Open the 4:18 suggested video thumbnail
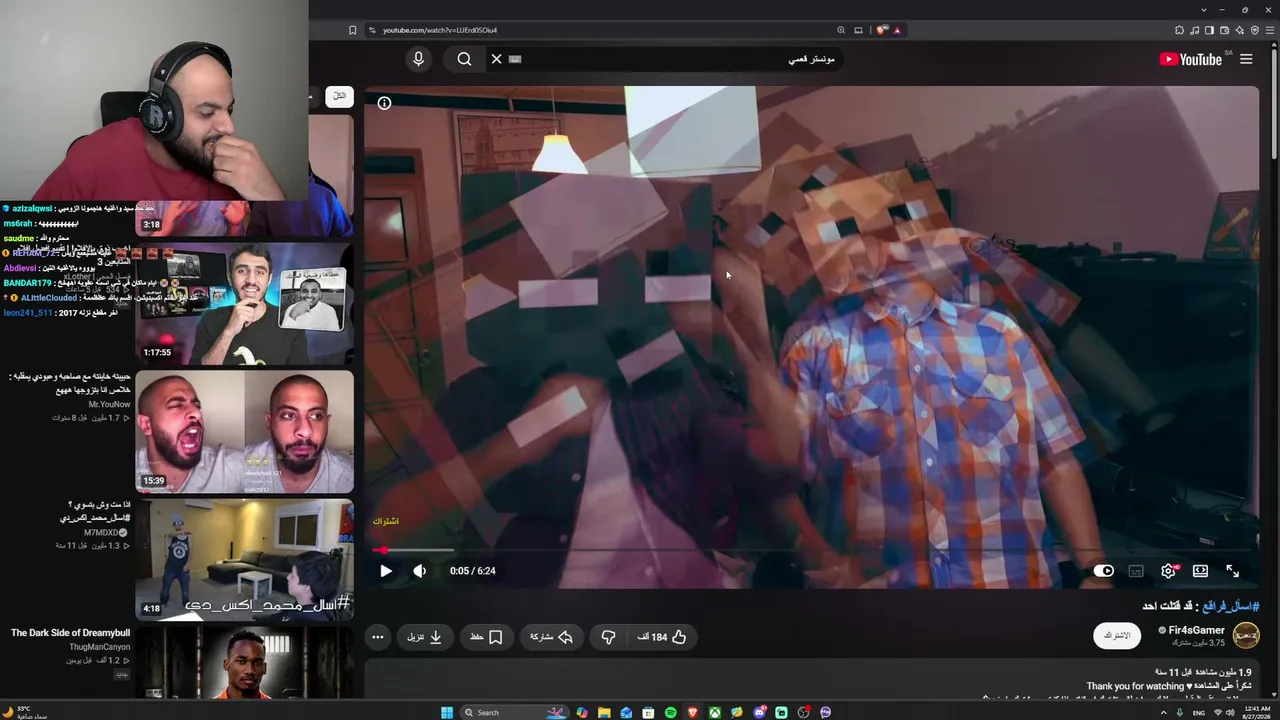Viewport: 1280px width, 720px height. pos(244,560)
